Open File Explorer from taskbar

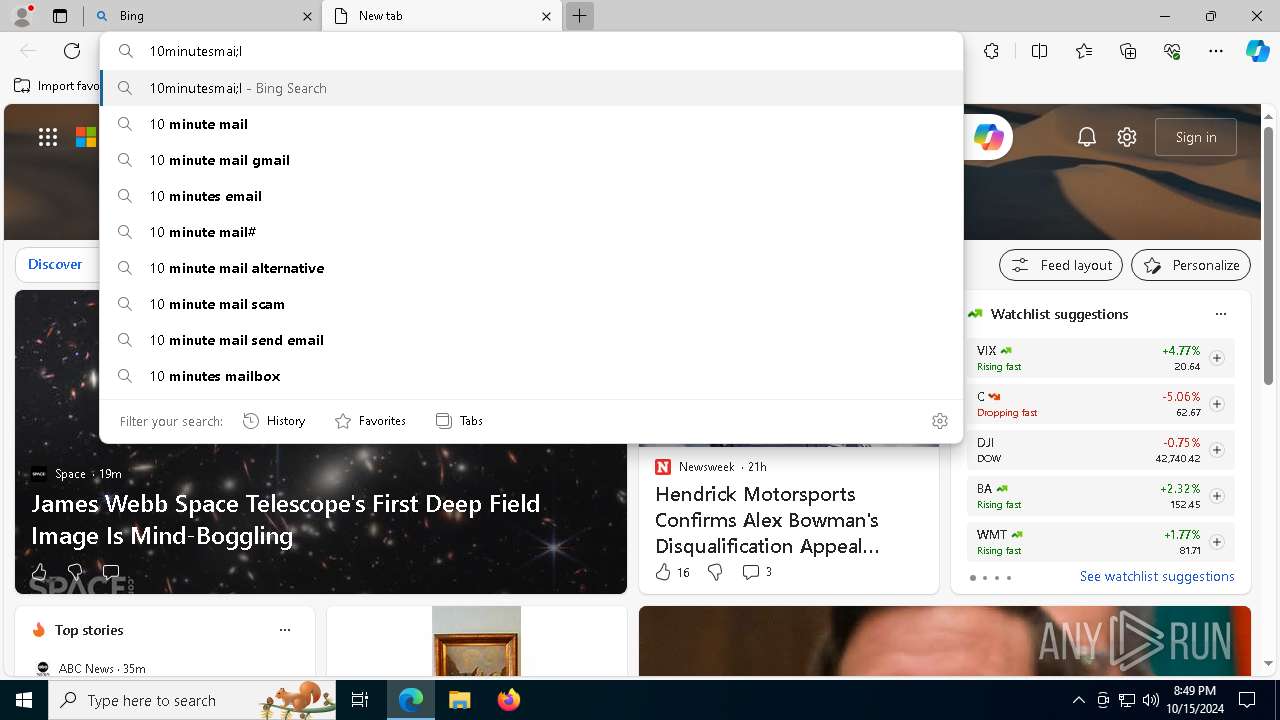(459, 700)
